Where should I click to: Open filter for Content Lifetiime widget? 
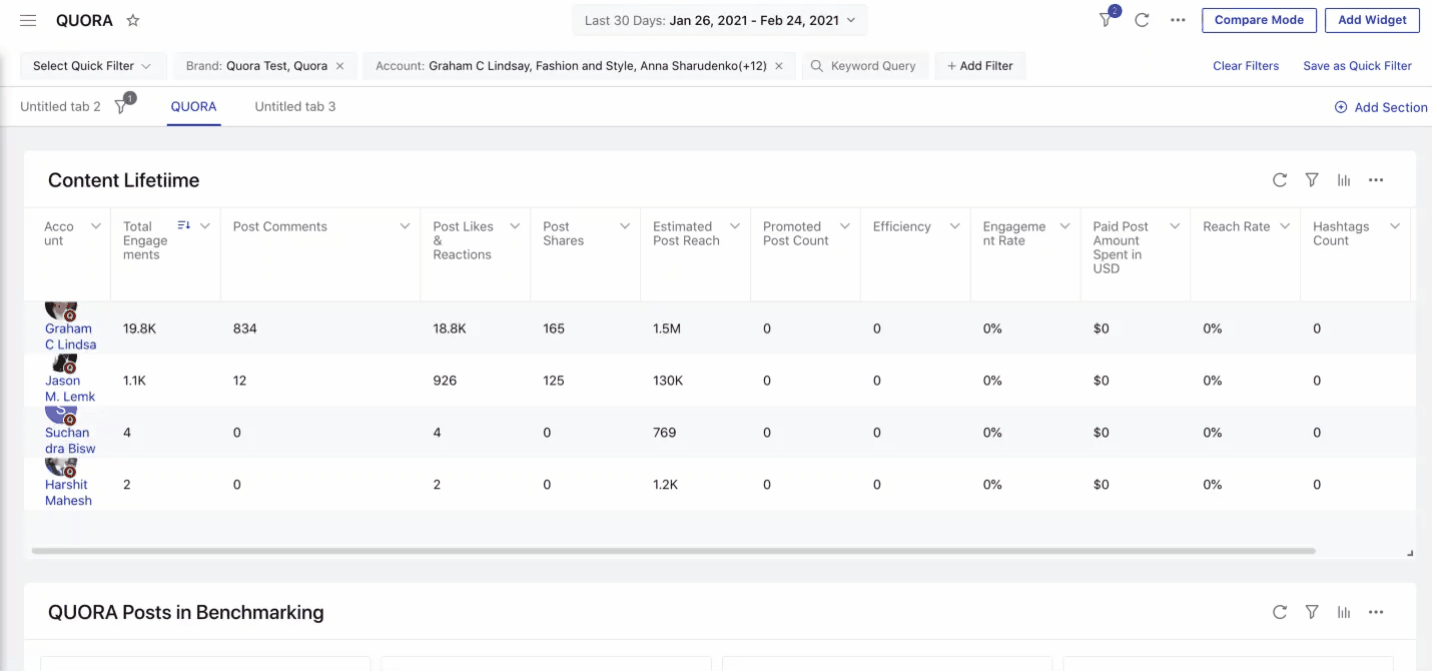point(1312,180)
